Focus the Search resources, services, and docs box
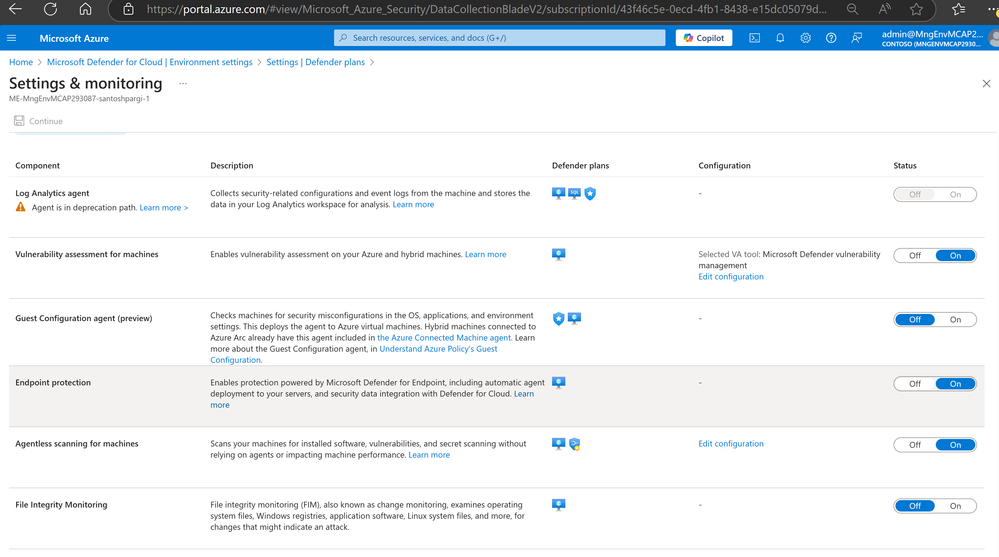The image size is (999, 557). coord(500,38)
